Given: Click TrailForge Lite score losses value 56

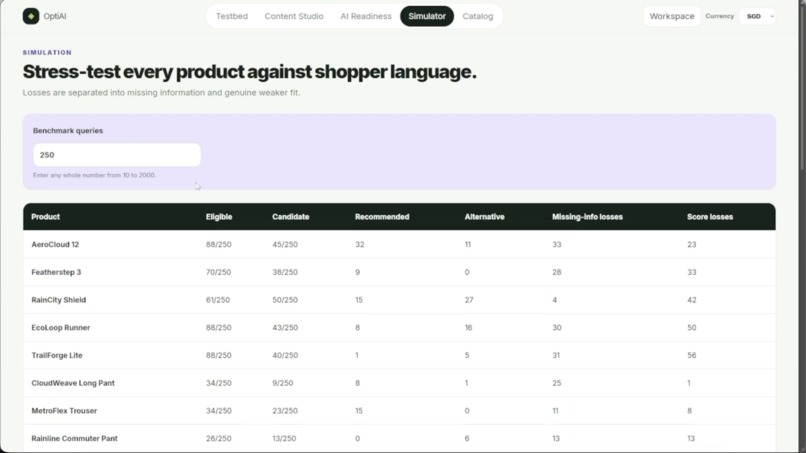Looking at the screenshot, I should click(x=691, y=355).
